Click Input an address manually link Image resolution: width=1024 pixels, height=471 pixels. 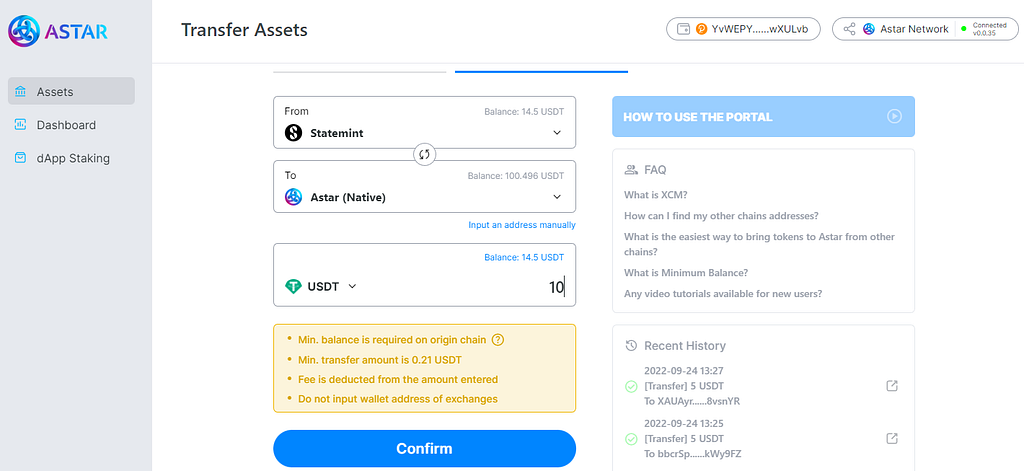[522, 225]
